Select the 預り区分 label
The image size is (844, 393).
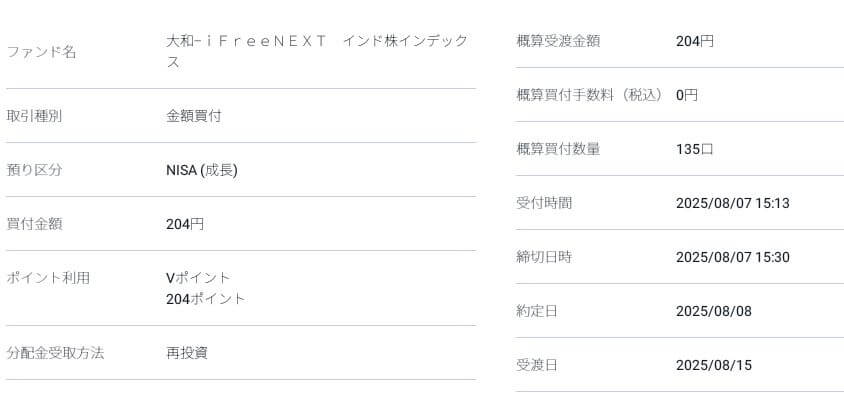[x=34, y=171]
